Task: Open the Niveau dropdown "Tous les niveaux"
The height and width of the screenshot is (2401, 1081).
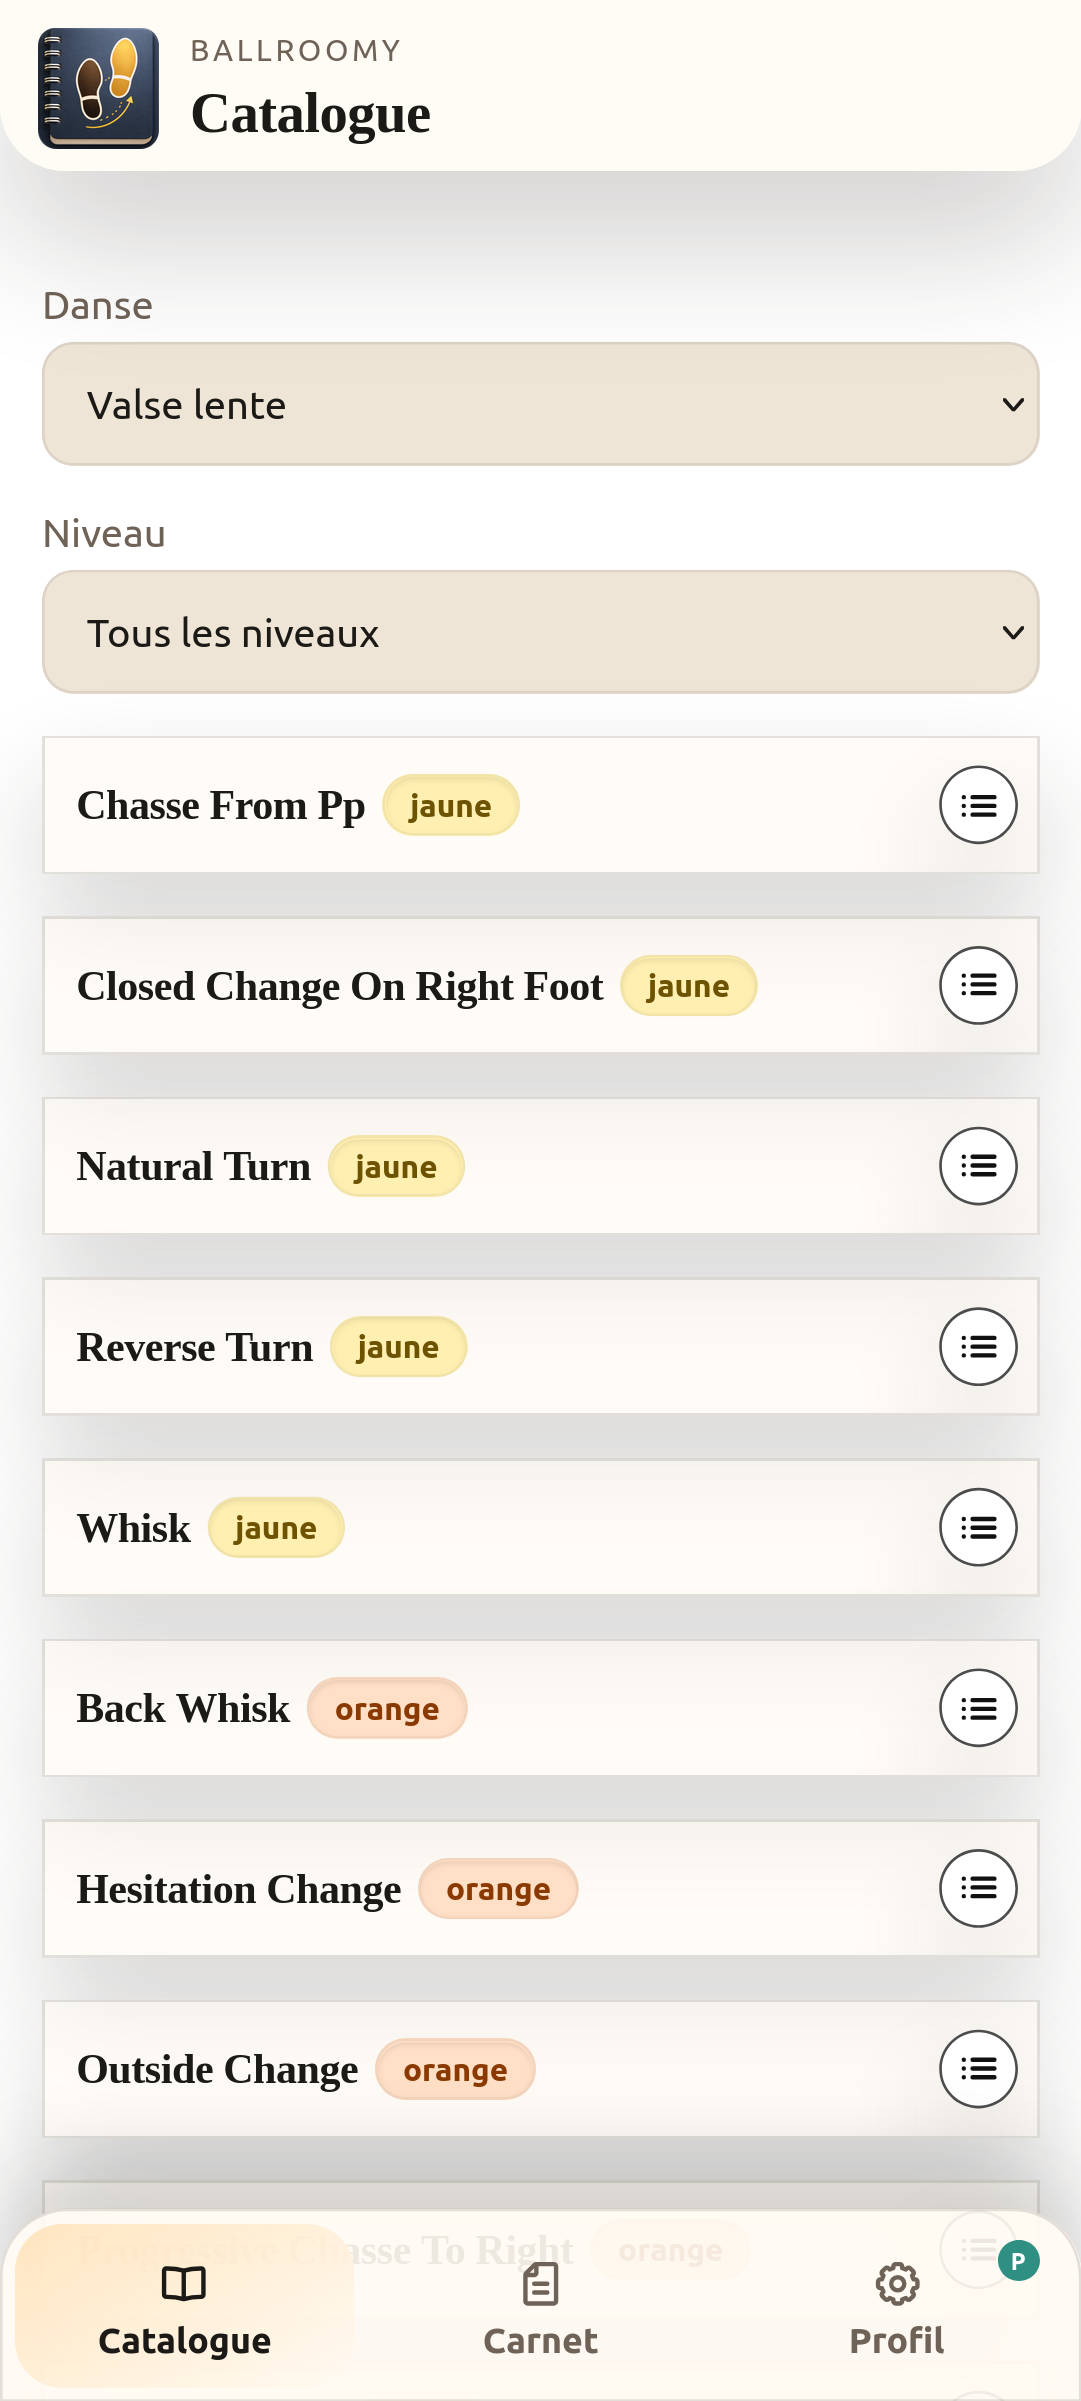Action: click(540, 633)
